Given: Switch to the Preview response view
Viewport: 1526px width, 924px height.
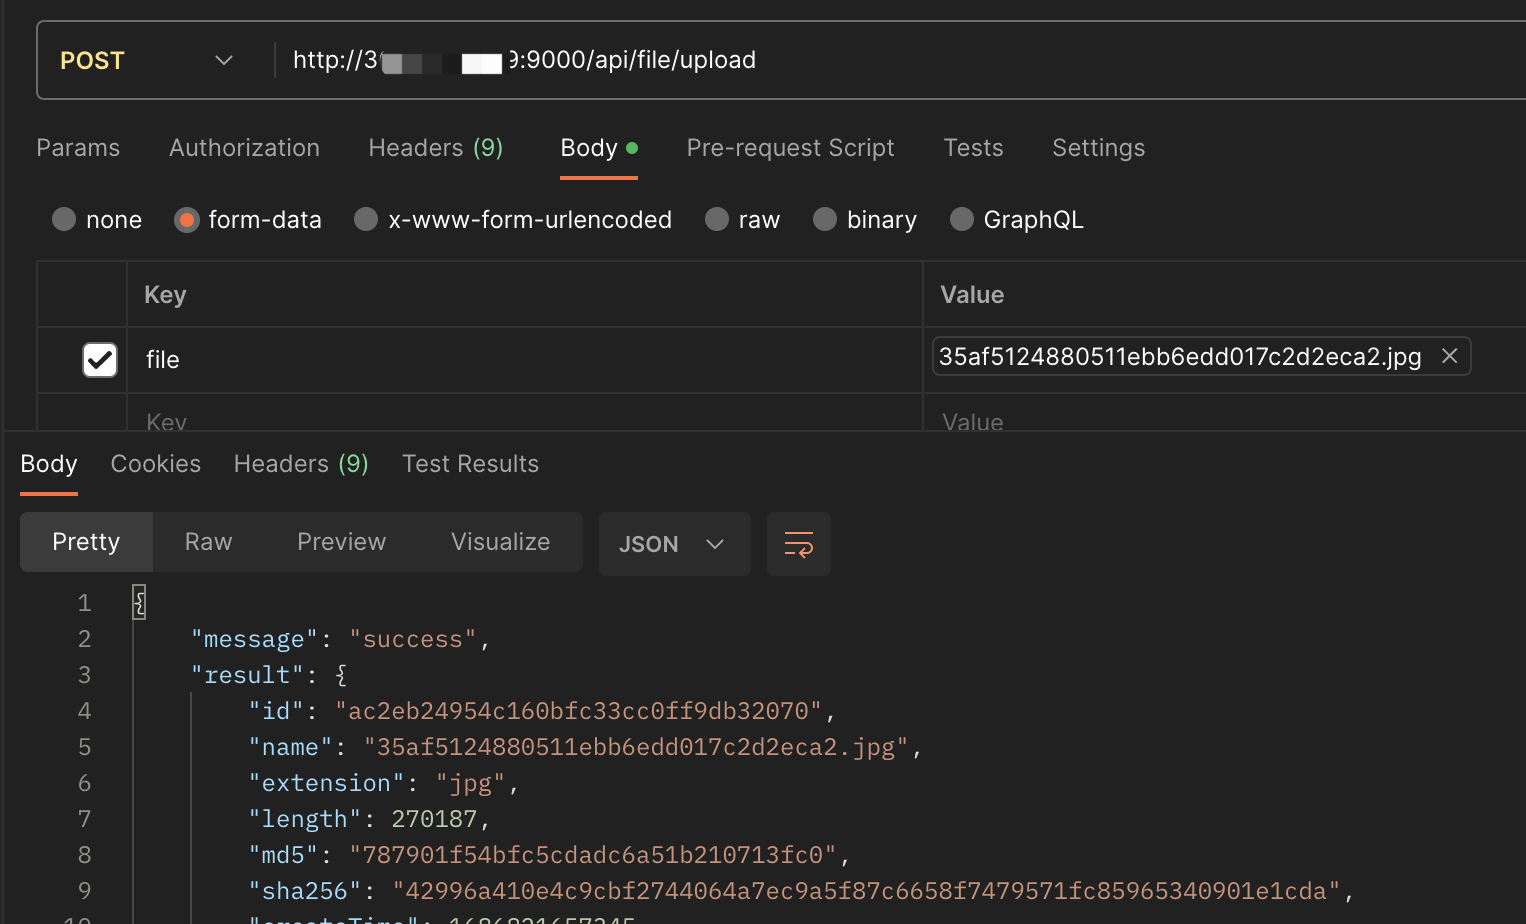Looking at the screenshot, I should pyautogui.click(x=341, y=541).
